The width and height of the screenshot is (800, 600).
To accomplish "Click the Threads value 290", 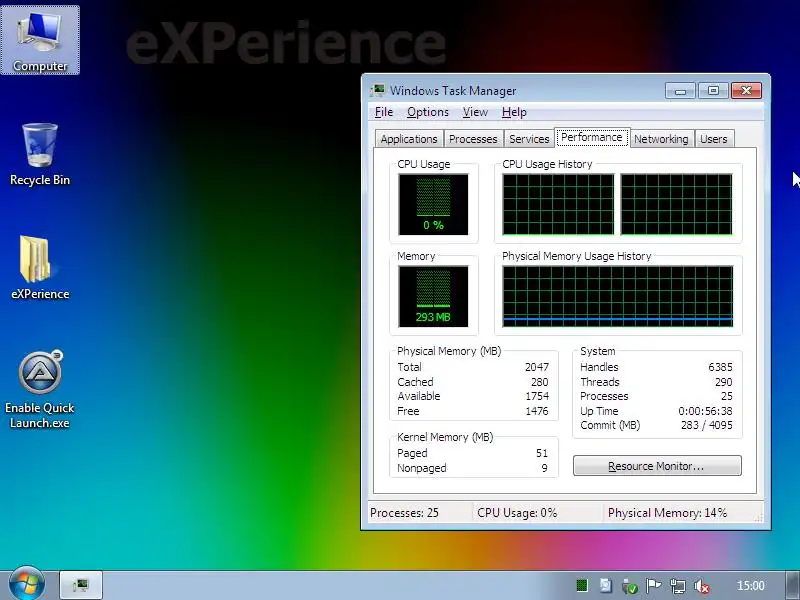I will tap(723, 382).
